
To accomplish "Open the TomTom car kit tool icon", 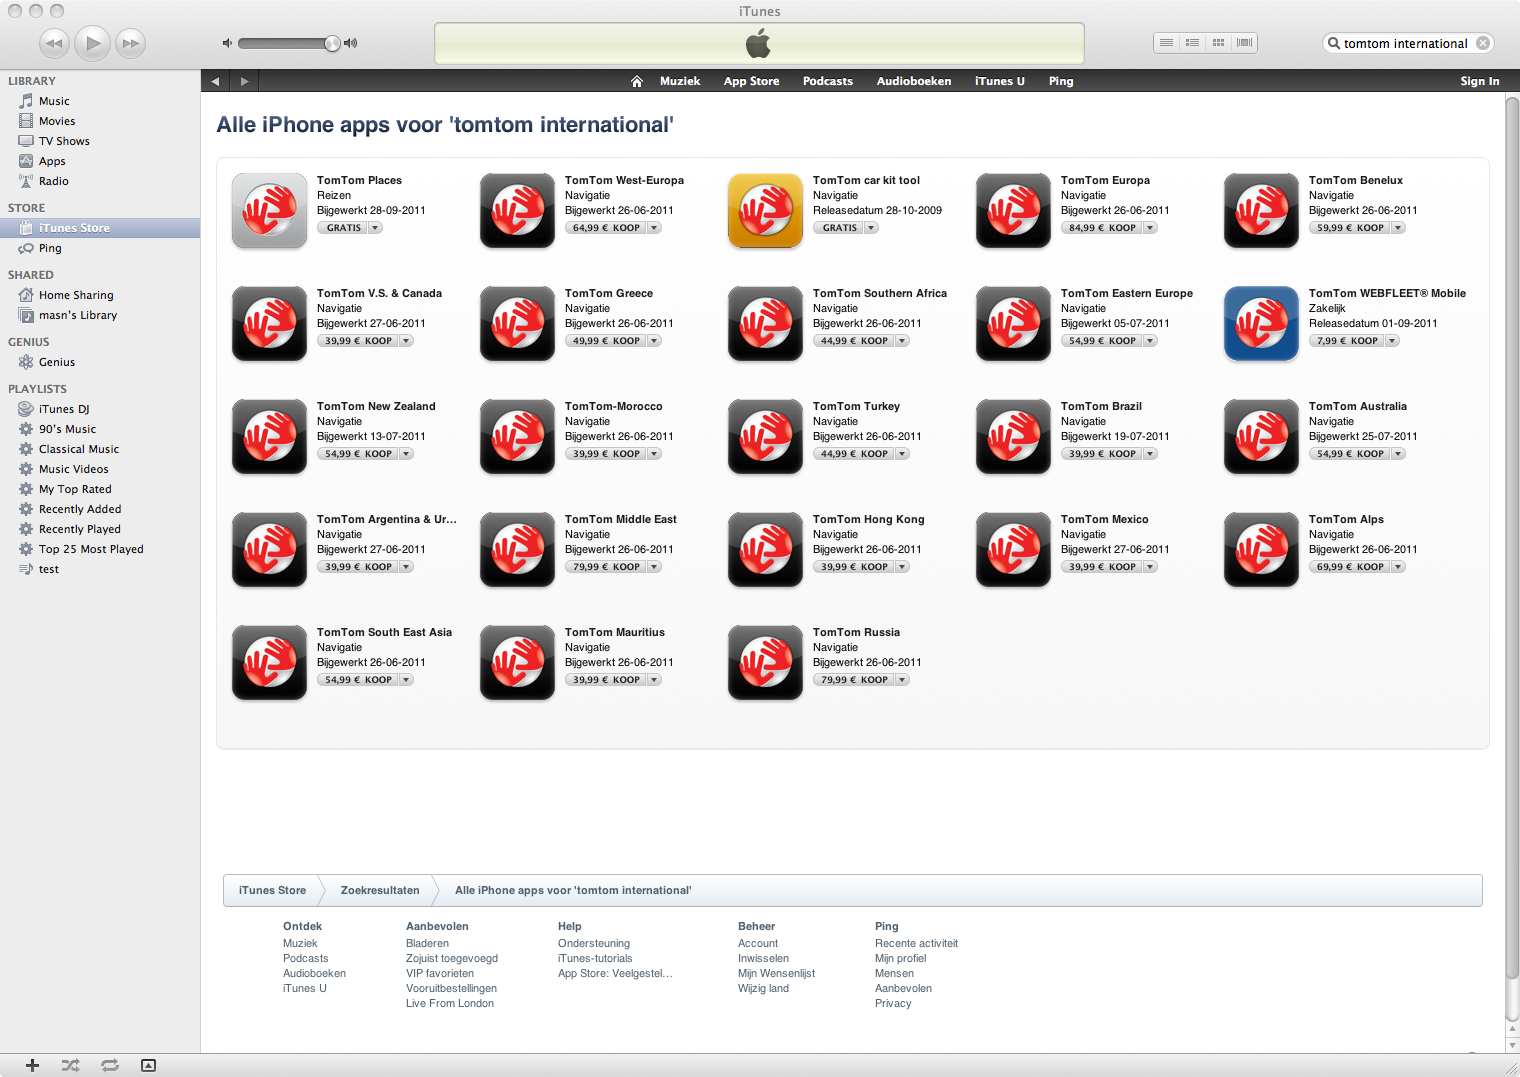I will click(765, 211).
